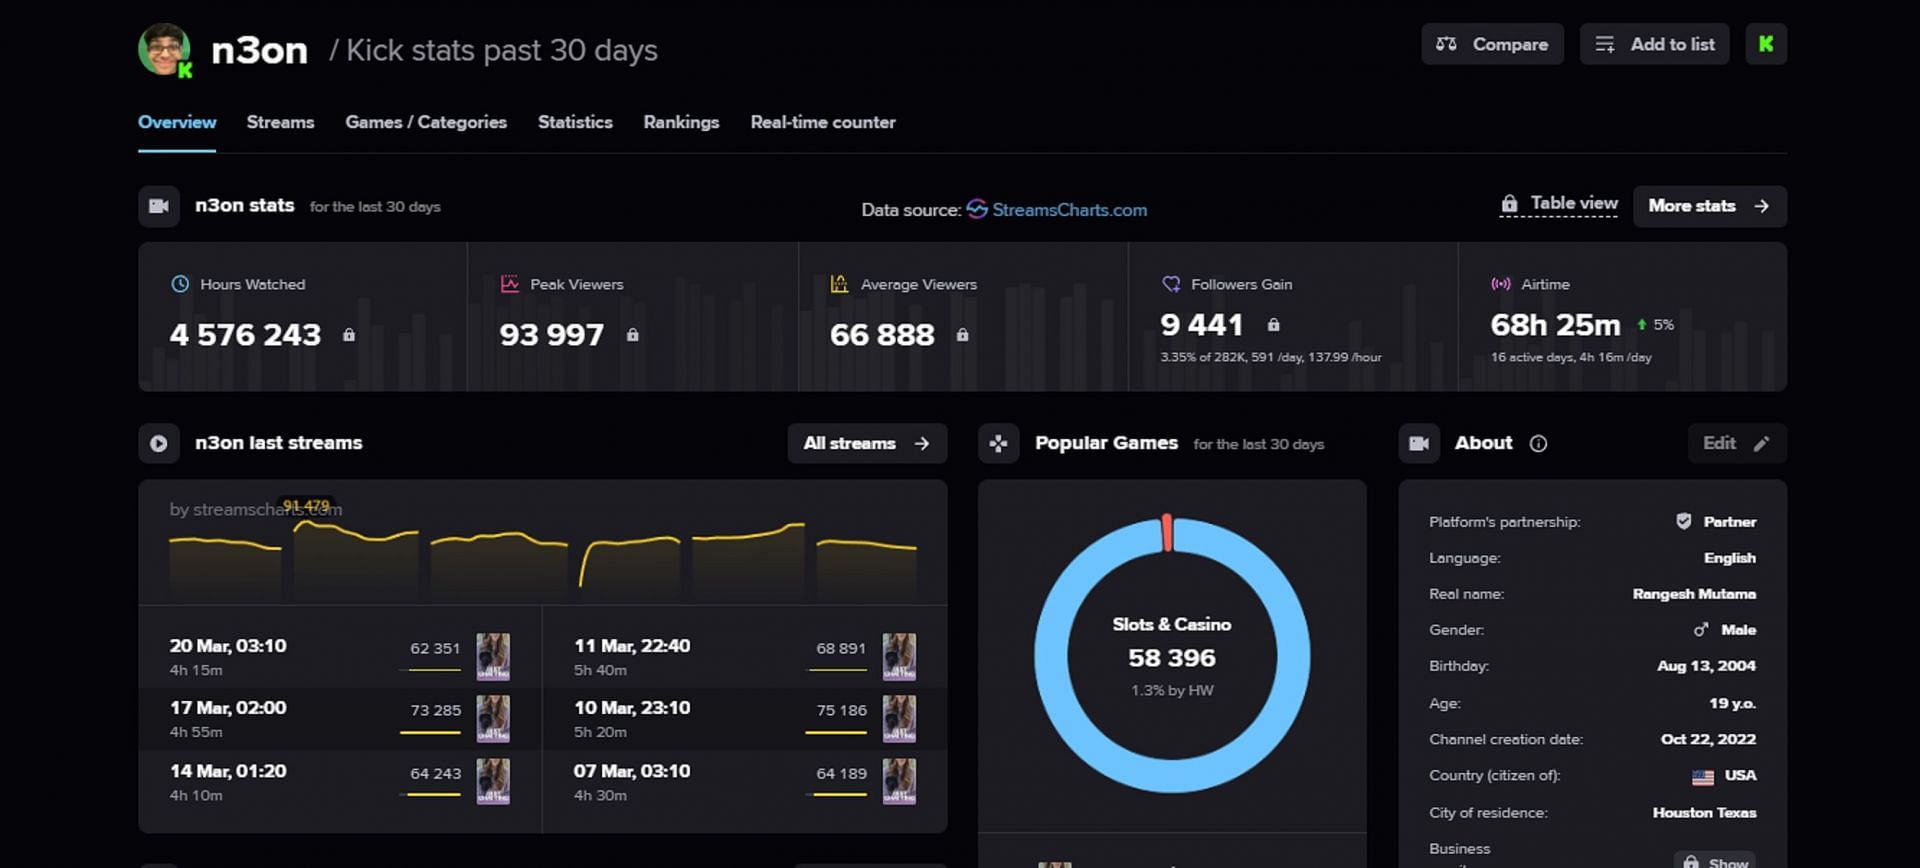This screenshot has height=868, width=1920.
Task: Click the info icon next to About
Action: click(x=1538, y=443)
